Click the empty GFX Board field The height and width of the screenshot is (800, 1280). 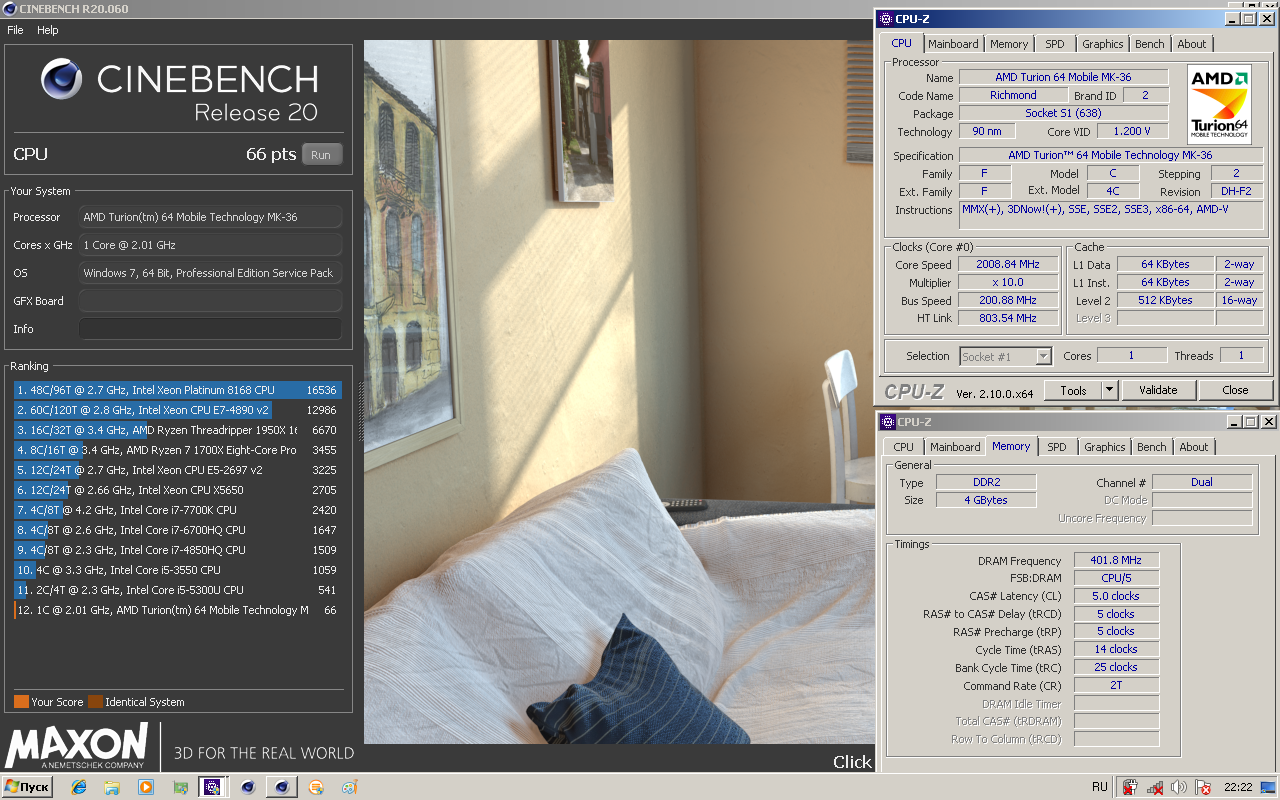pyautogui.click(x=210, y=301)
